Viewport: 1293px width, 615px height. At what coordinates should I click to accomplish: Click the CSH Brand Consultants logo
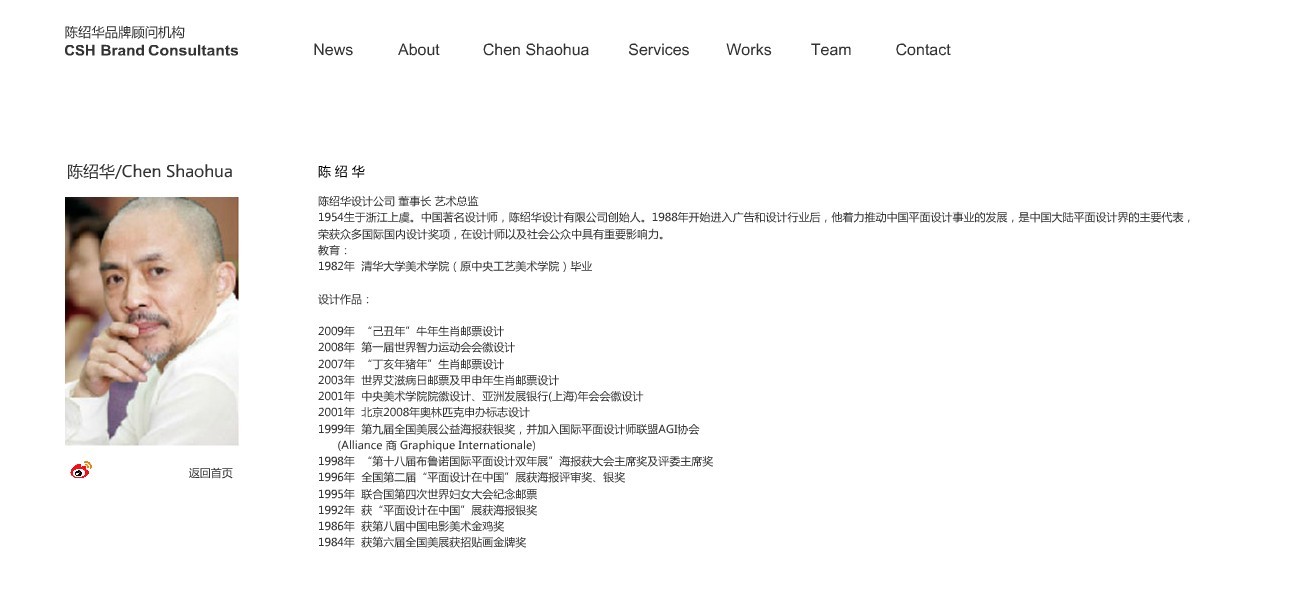[151, 42]
